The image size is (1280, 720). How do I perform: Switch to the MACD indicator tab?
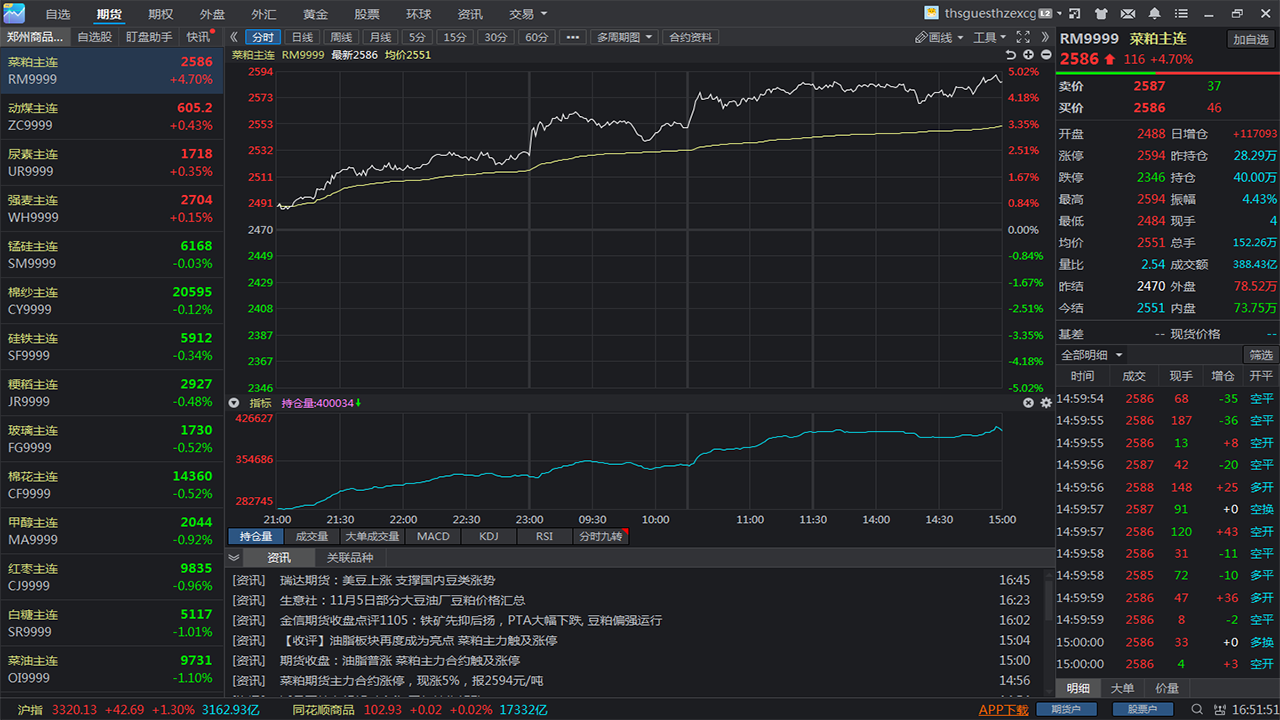[x=432, y=536]
